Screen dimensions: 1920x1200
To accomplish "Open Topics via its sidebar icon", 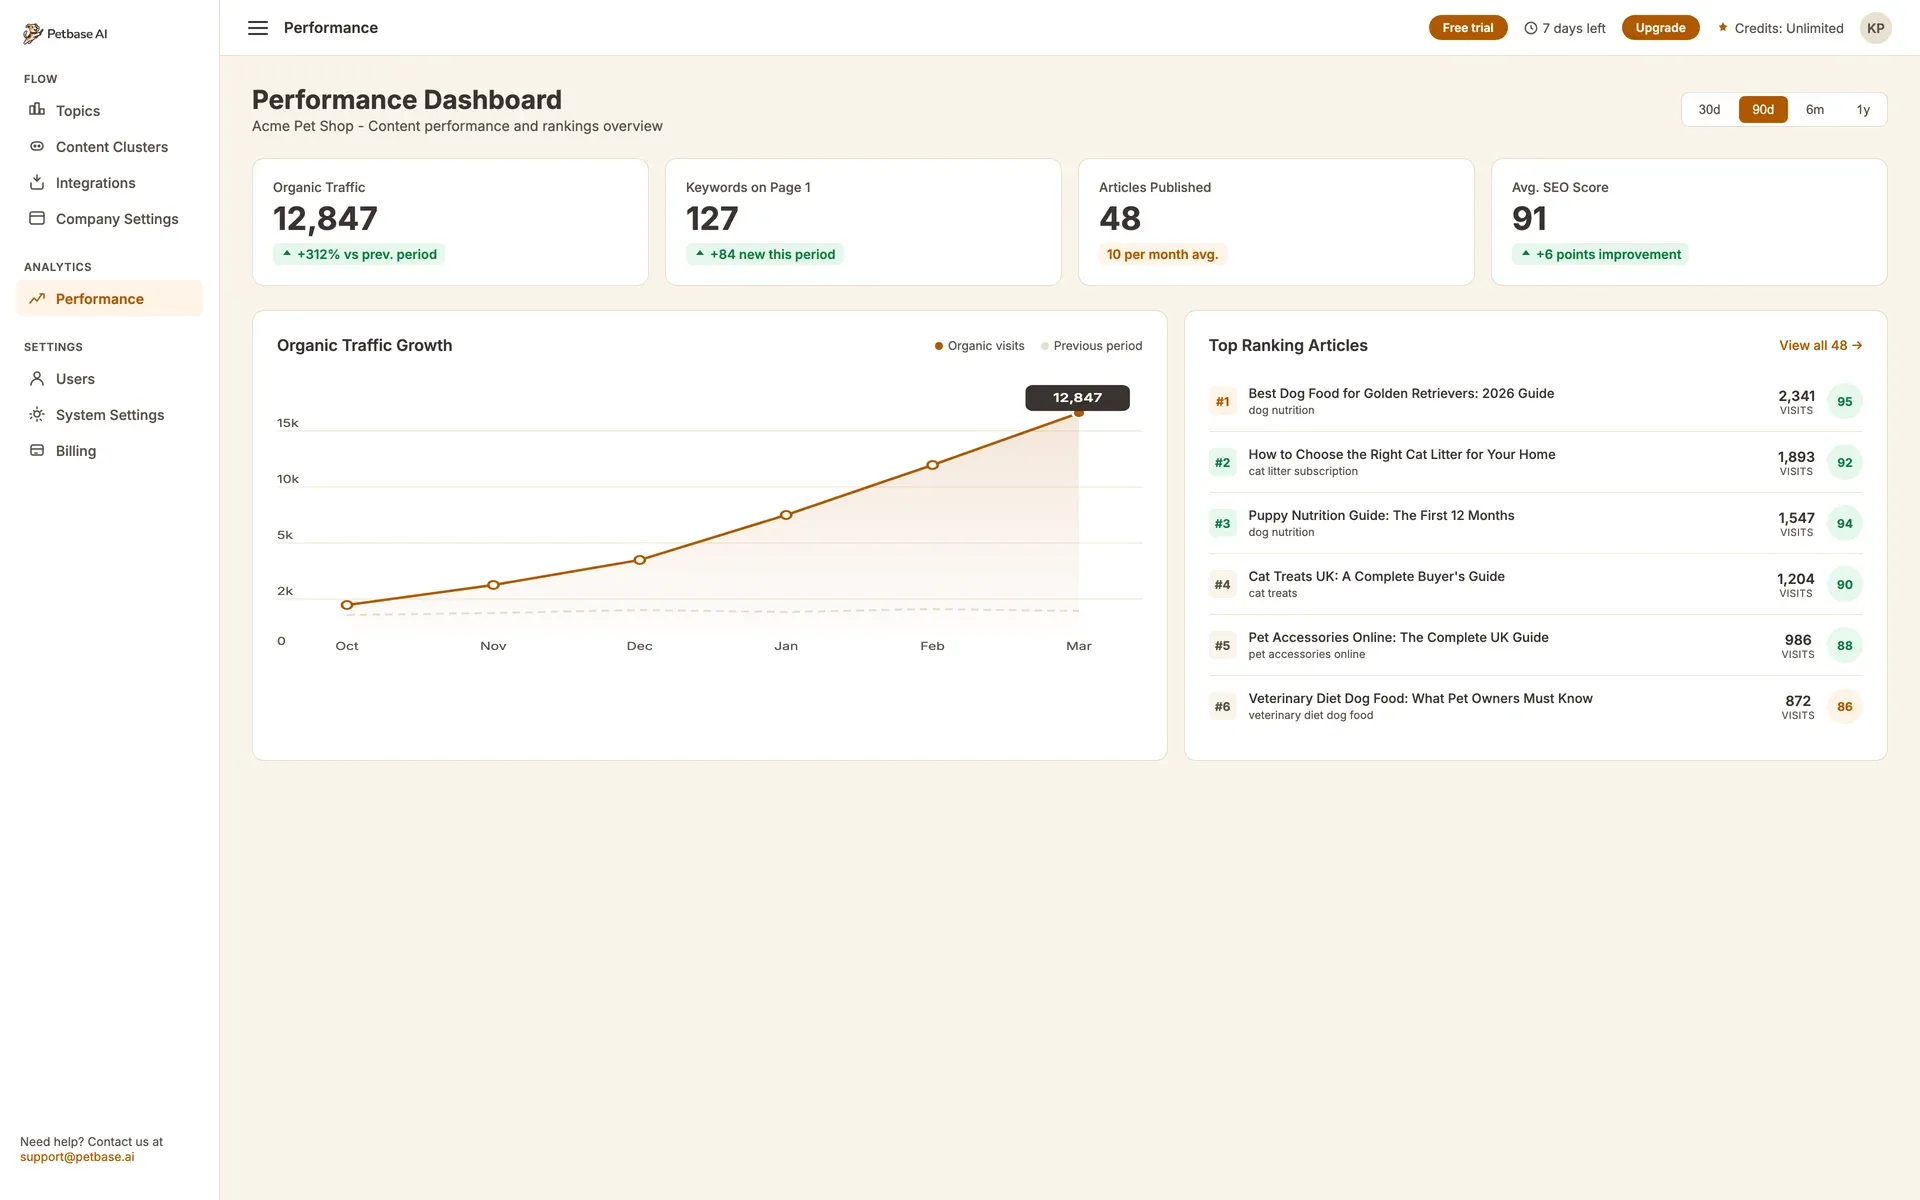I will point(37,110).
